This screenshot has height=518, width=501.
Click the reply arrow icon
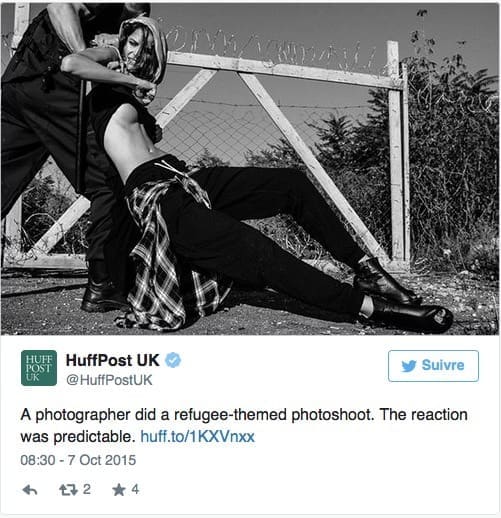[x=29, y=490]
